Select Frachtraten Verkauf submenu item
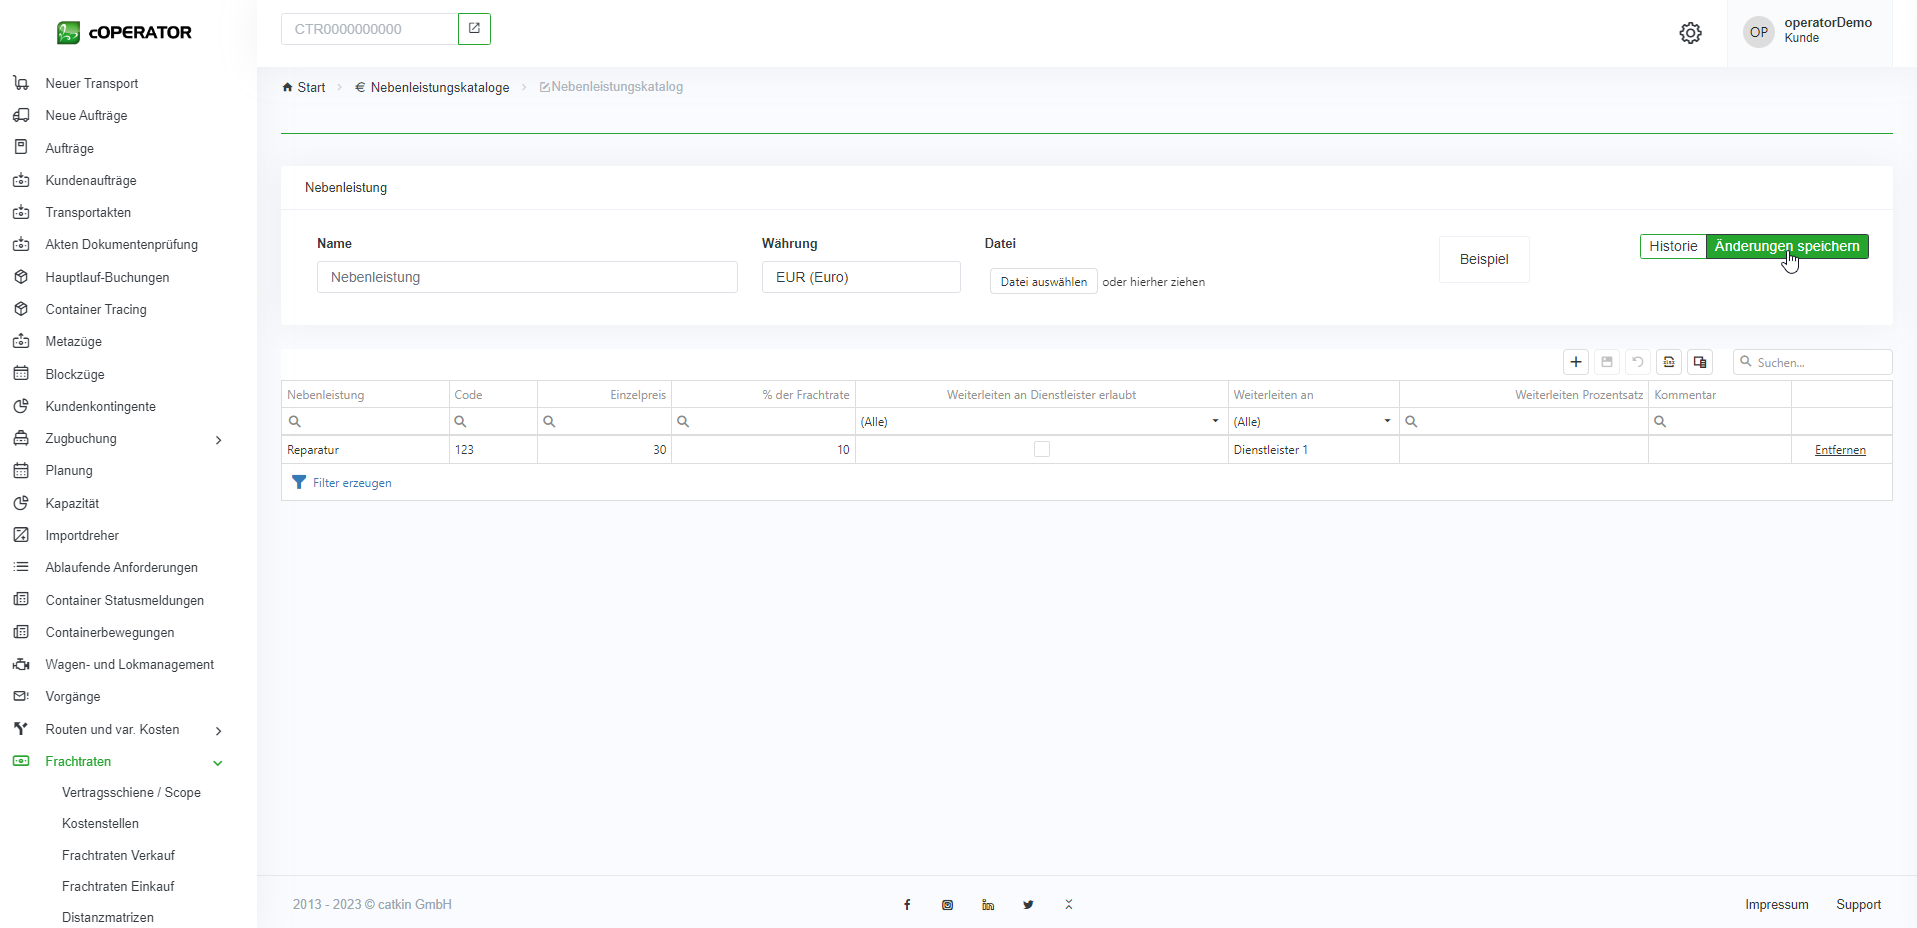The height and width of the screenshot is (928, 1917). 118,856
